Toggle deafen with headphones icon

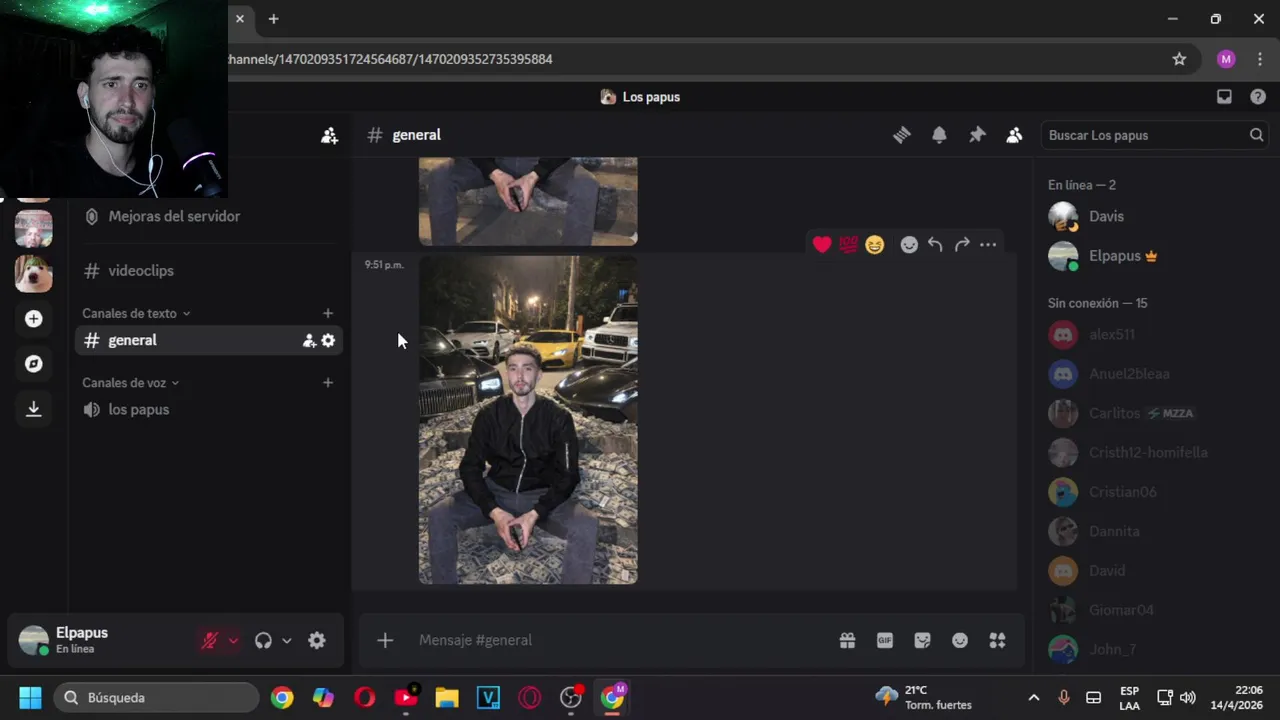[263, 641]
